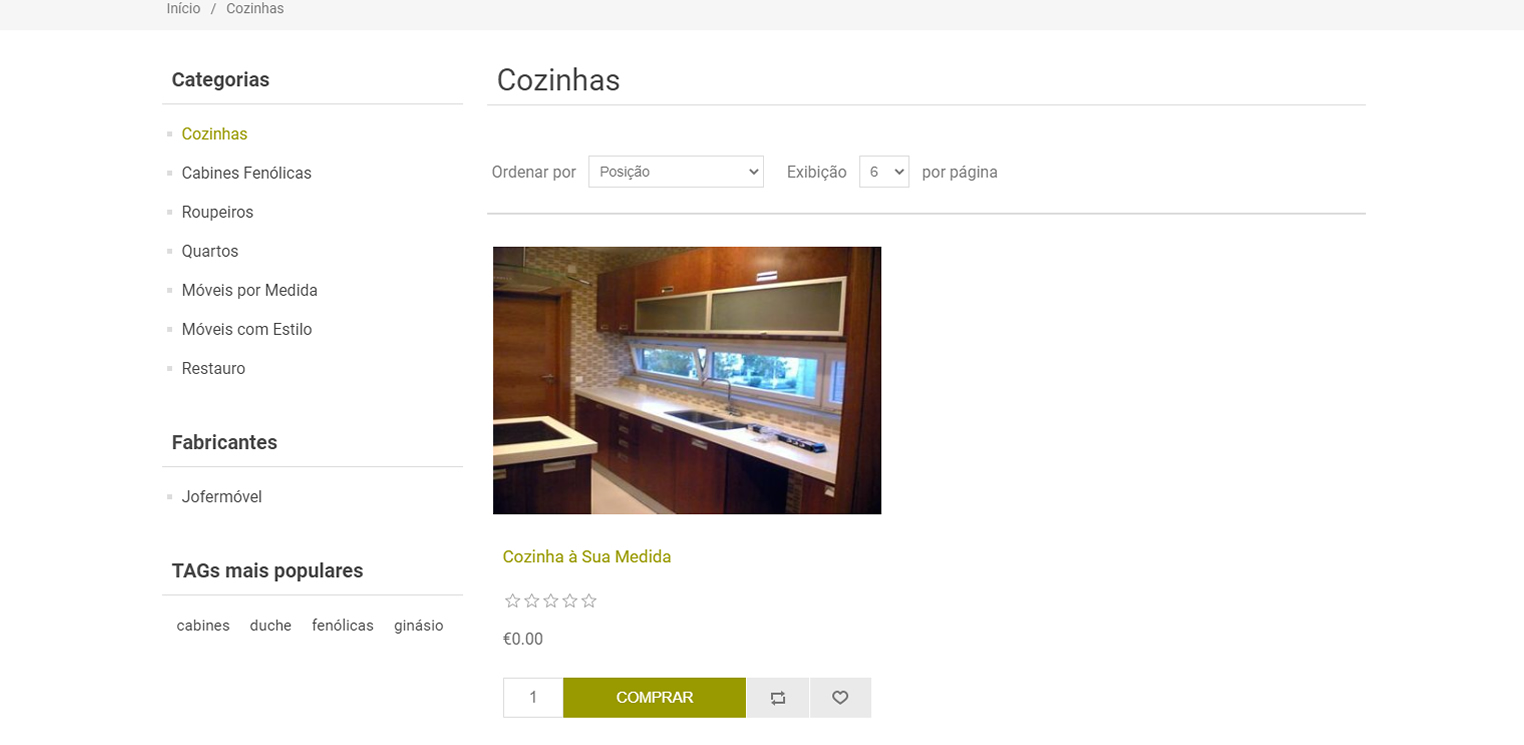The width and height of the screenshot is (1524, 745).
Task: Select Cabines Fenólicas category
Action: 246,173
